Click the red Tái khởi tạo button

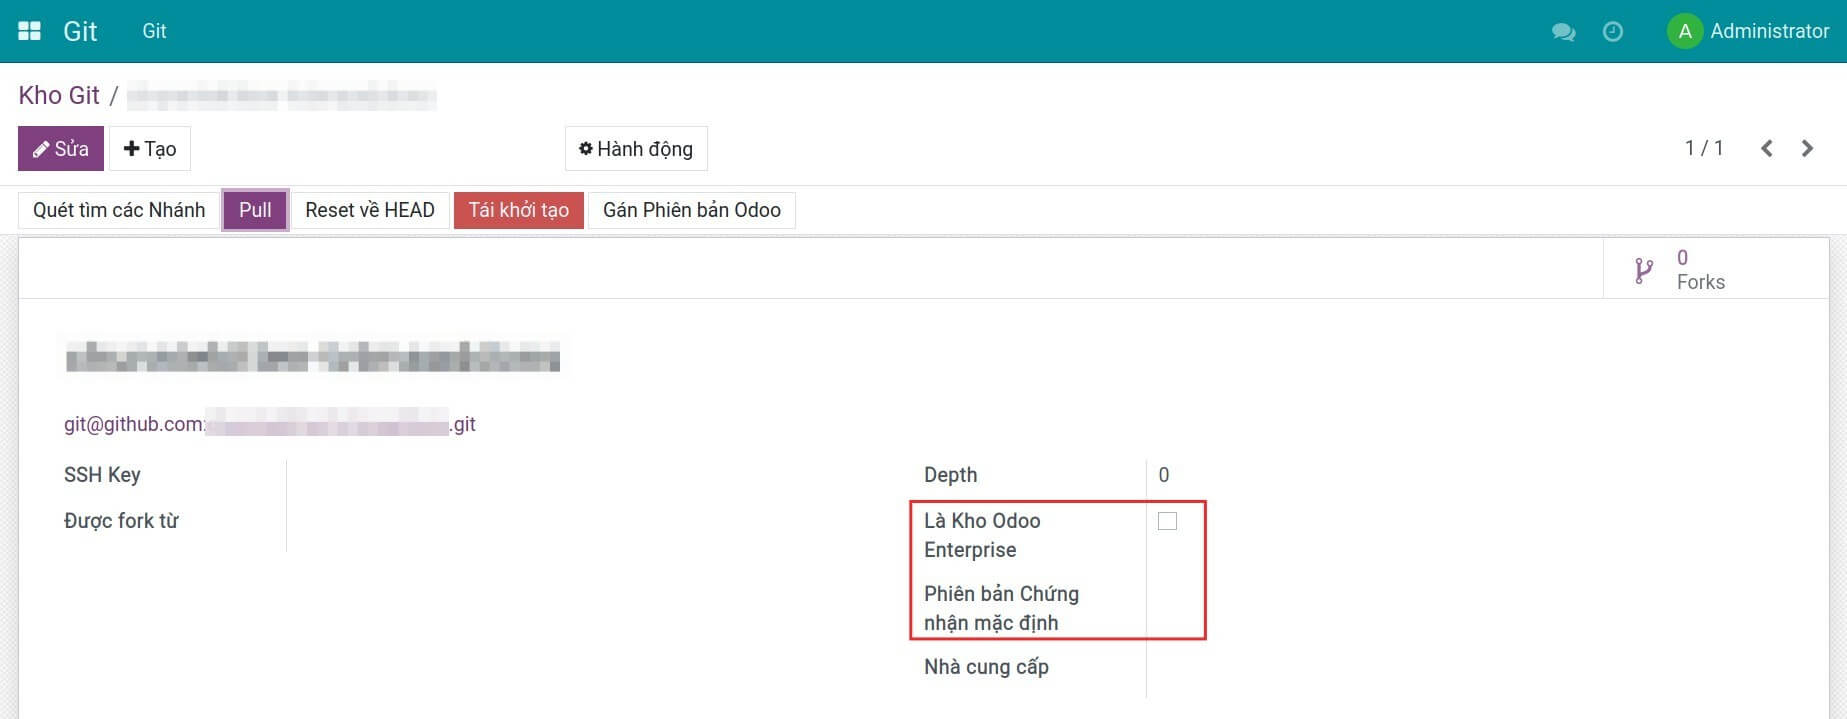point(519,210)
